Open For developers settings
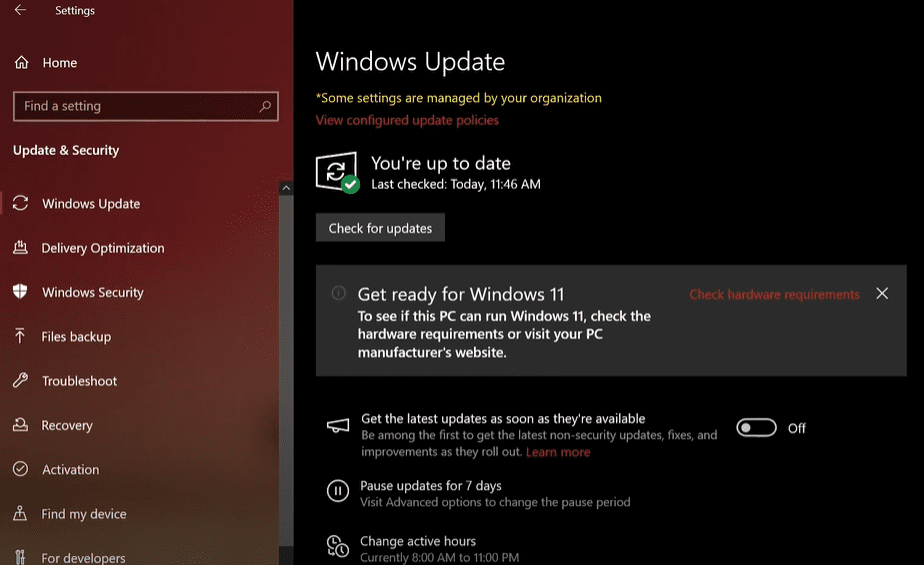The image size is (924, 565). [83, 557]
